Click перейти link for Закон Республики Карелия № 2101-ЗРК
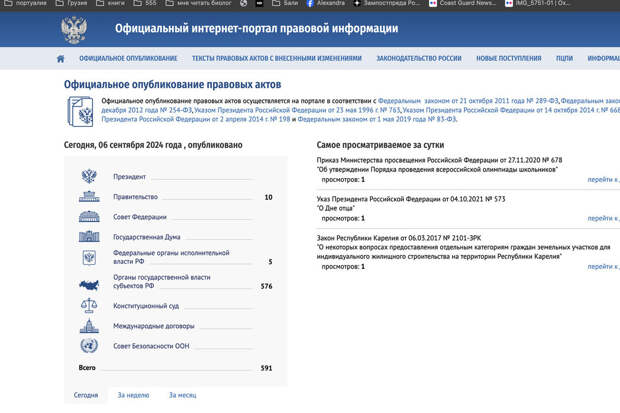This screenshot has width=620, height=413. [x=603, y=267]
